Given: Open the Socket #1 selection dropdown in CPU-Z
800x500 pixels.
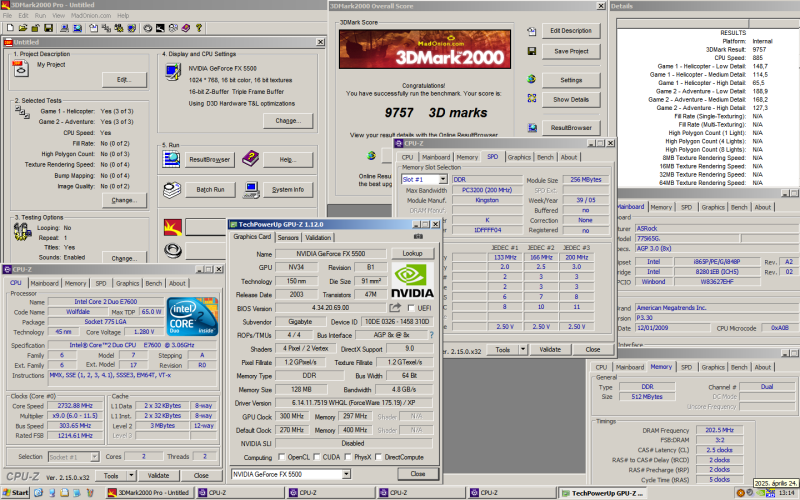Looking at the screenshot, I should (94, 457).
